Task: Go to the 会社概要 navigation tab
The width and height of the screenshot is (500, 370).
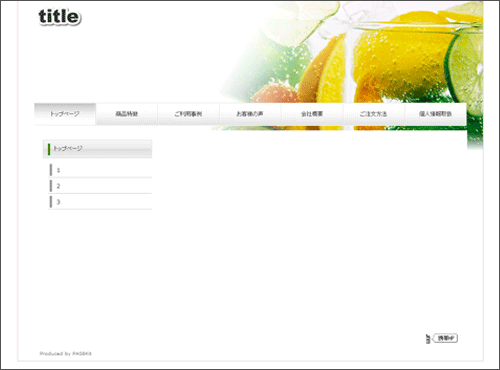Action: (x=312, y=114)
